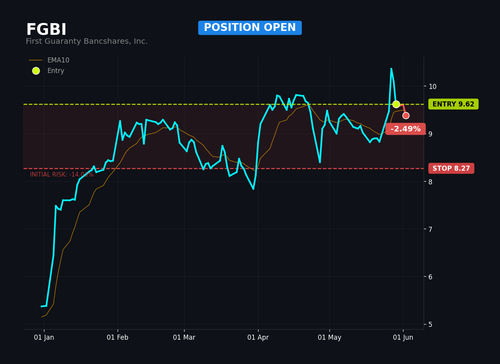Click the yellow Entry legend dot
The image size is (500, 364).
pyautogui.click(x=36, y=71)
